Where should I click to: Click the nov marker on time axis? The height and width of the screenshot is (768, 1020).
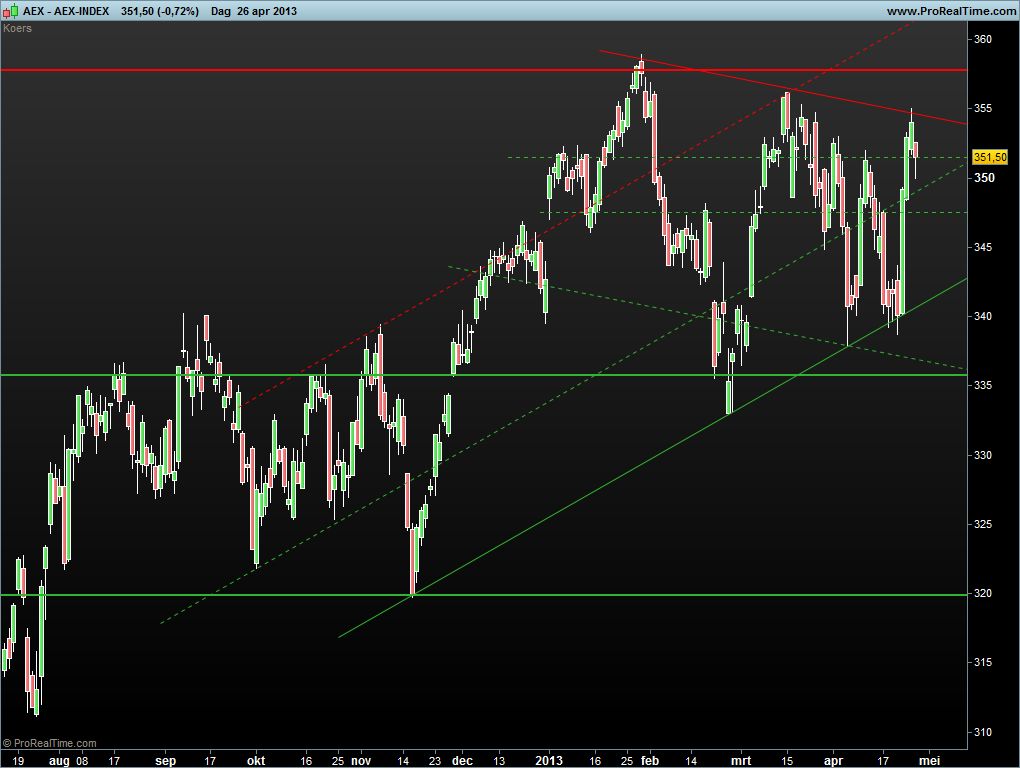point(361,759)
